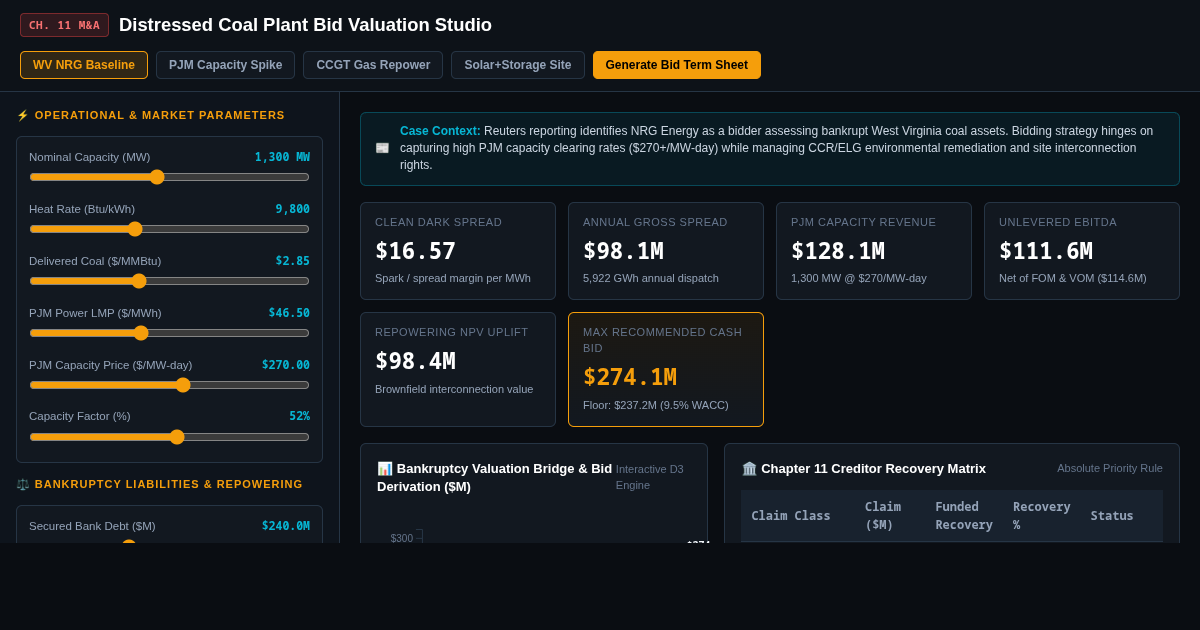Click the $300 axis label on chart
This screenshot has height=630, width=1200.
point(402,538)
